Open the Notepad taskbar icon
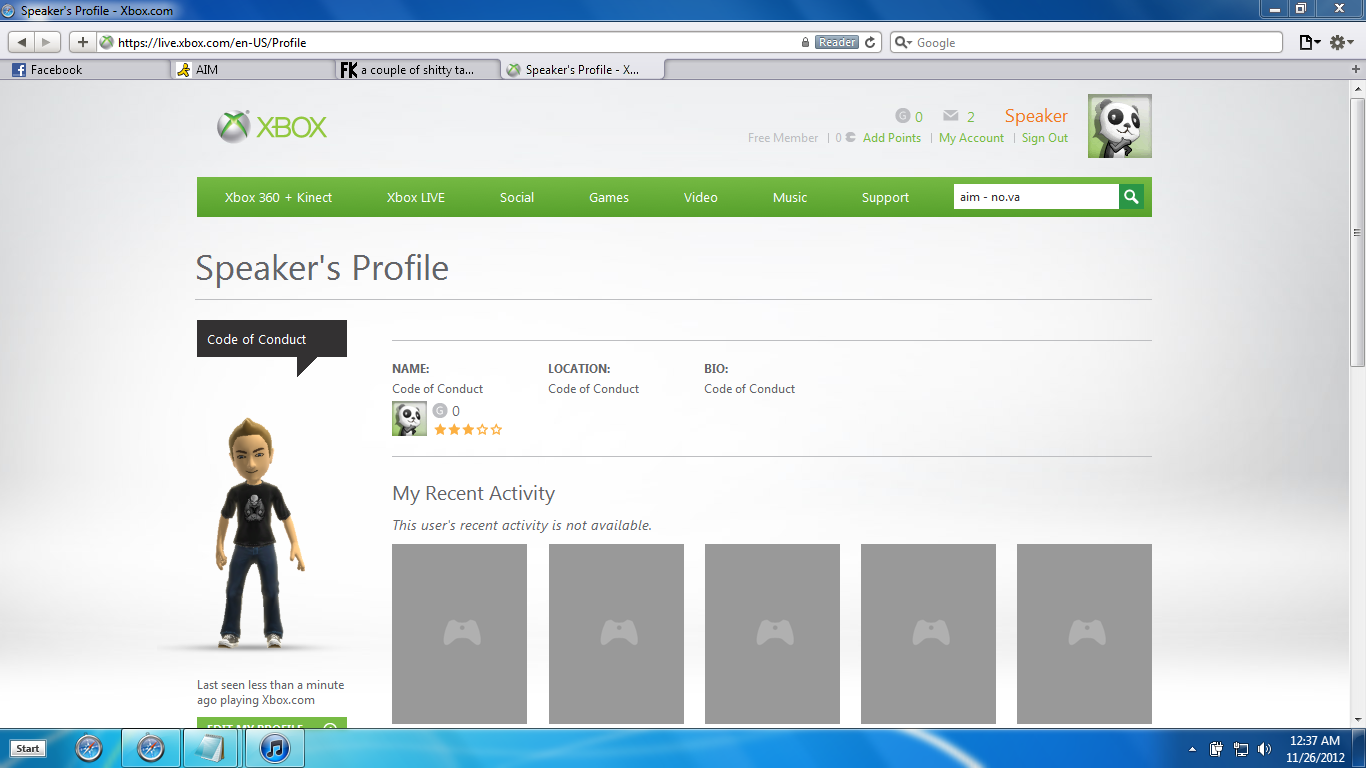The height and width of the screenshot is (768, 1366). coord(211,748)
